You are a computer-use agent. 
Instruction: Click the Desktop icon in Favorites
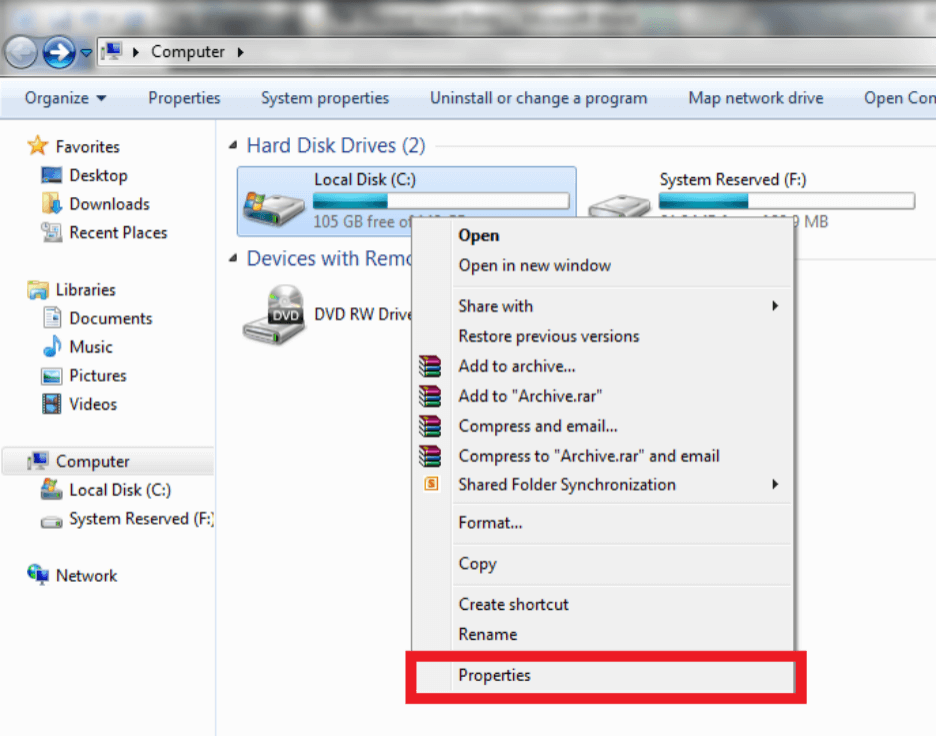pyautogui.click(x=51, y=175)
